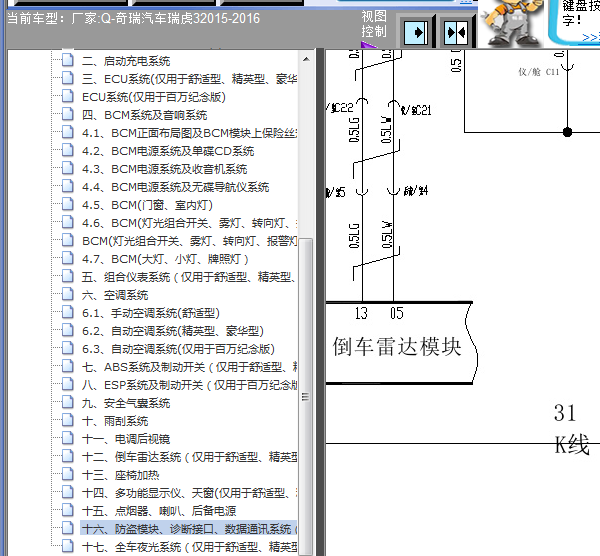Click the tree panel vertical scrollbar thumb
Viewport: 600px width, 556px height.
point(305,396)
